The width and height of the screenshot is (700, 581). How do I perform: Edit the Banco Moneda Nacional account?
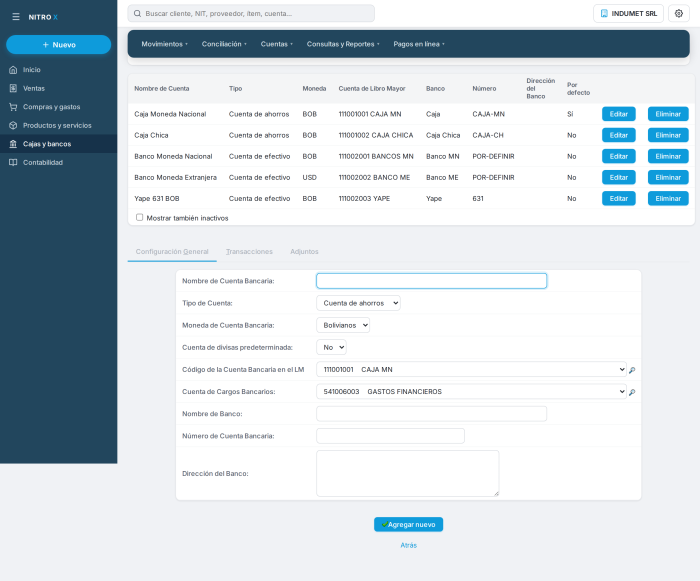point(618,156)
